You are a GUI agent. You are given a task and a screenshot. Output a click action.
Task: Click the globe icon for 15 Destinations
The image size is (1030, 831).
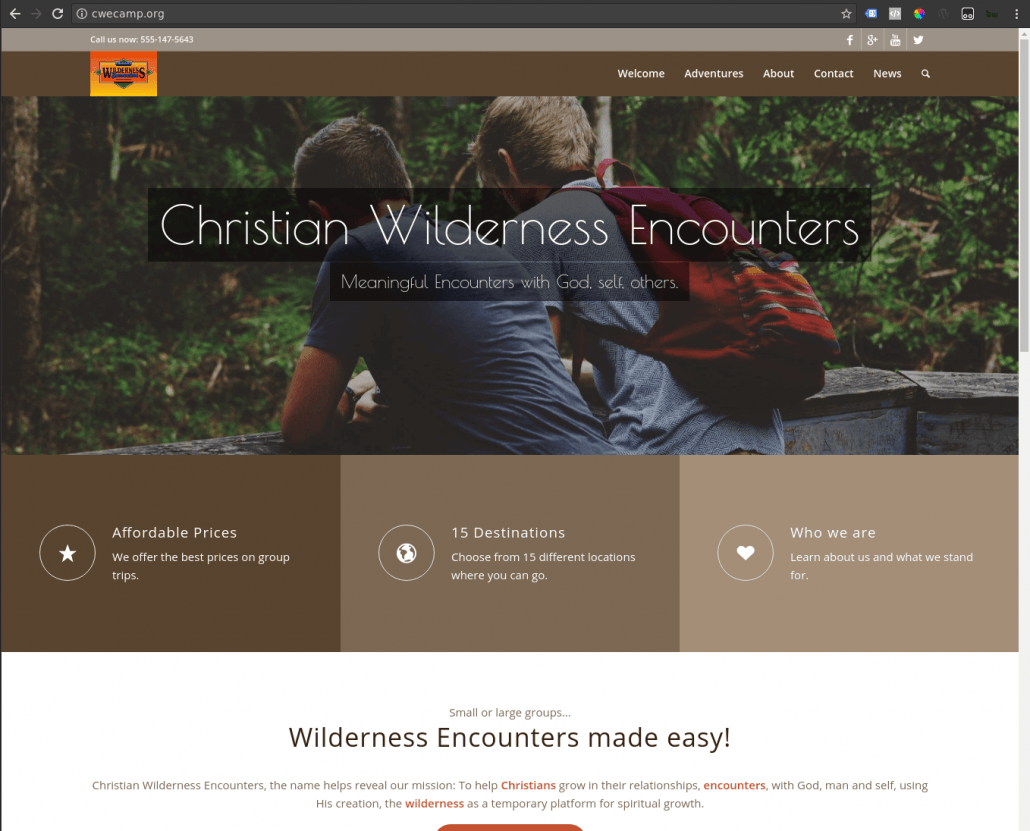click(406, 552)
